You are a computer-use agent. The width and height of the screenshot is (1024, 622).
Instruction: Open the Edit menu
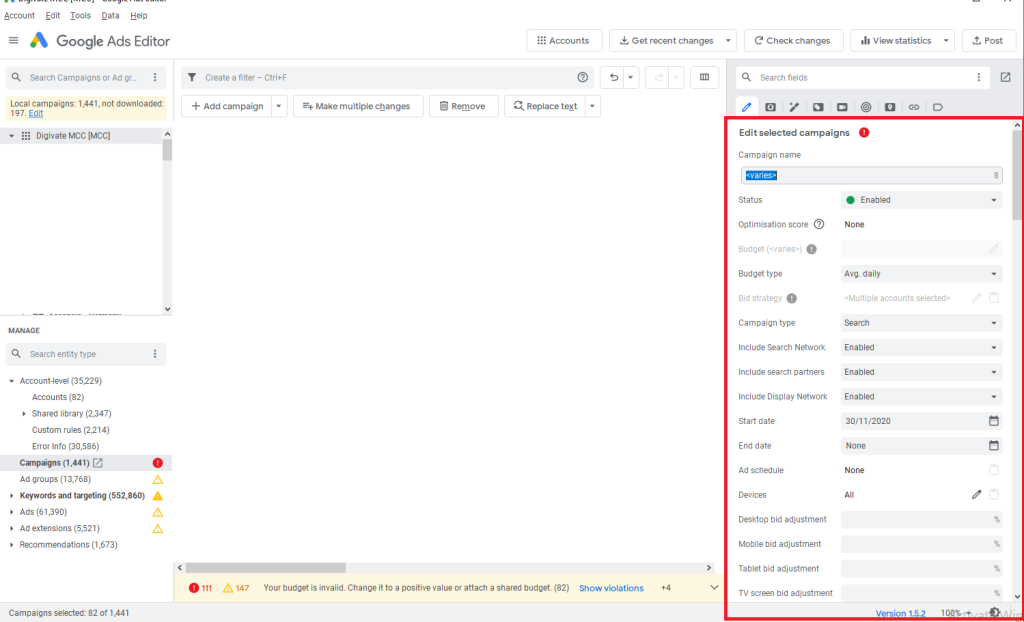click(x=53, y=15)
